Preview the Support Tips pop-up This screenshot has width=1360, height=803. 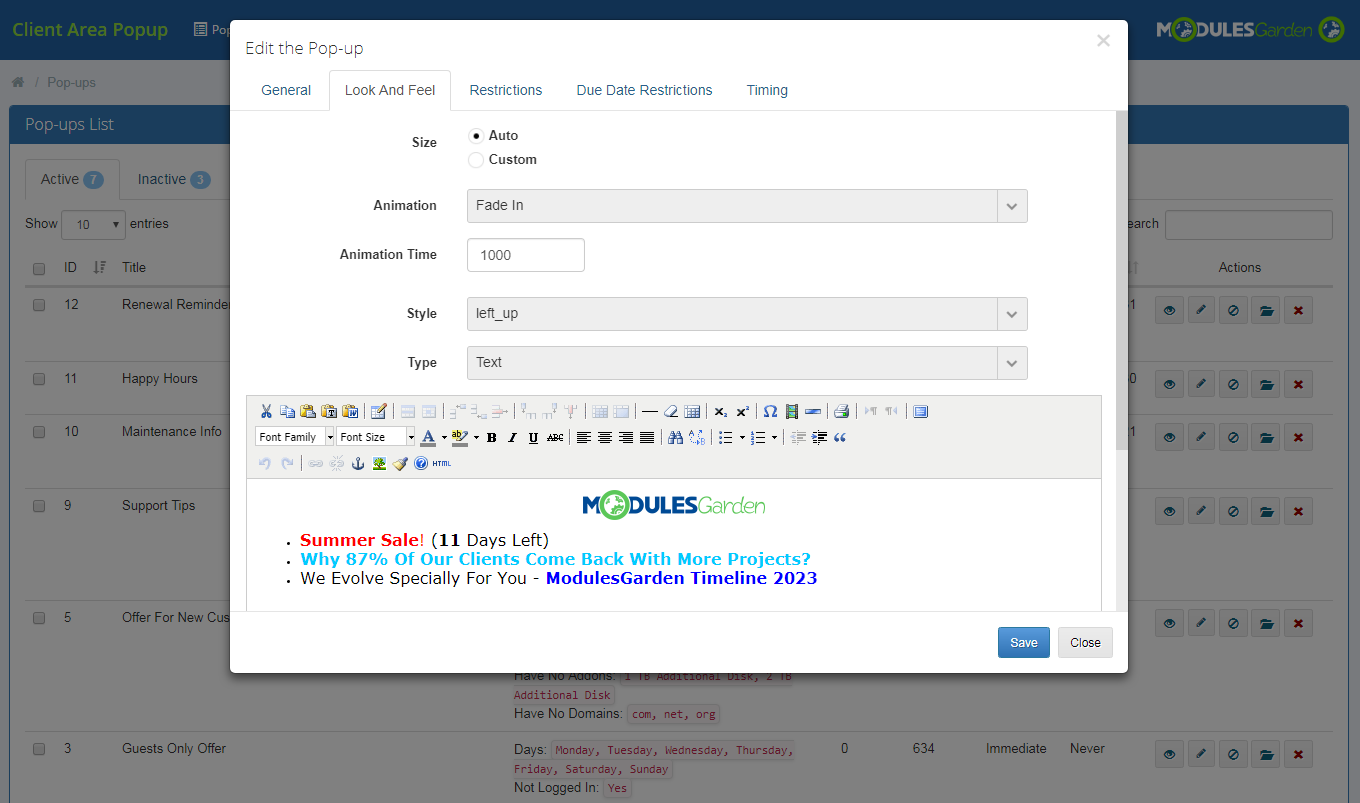click(1169, 510)
